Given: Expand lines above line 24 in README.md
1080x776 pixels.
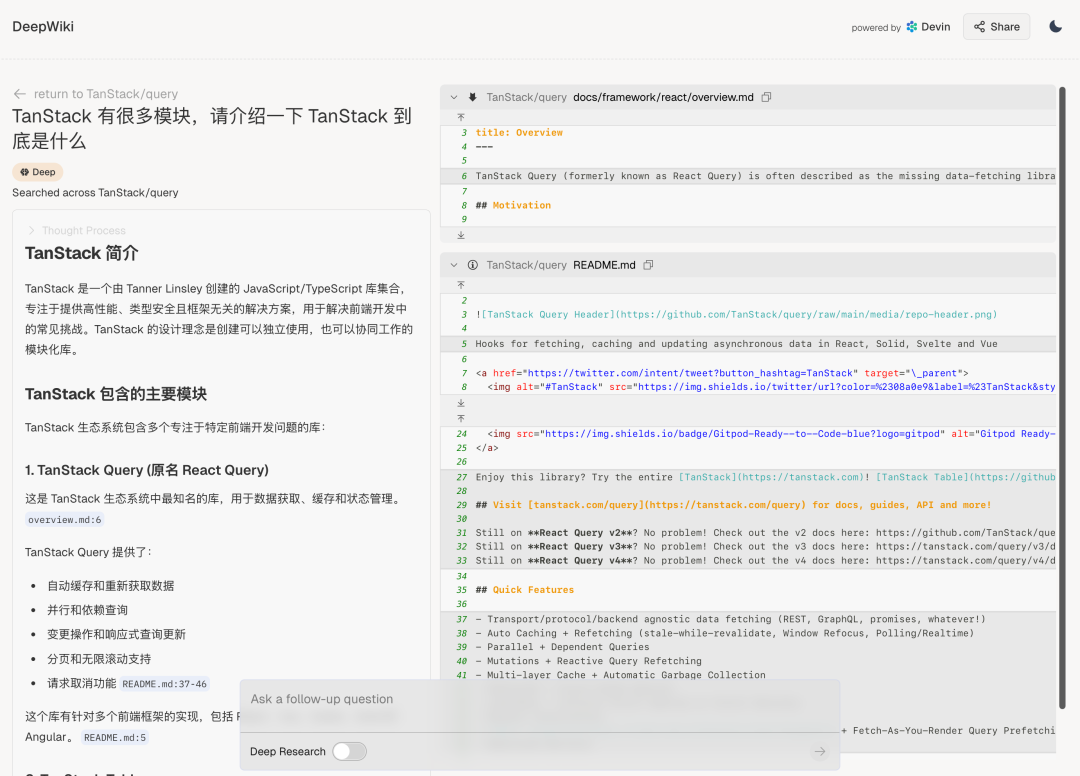Looking at the screenshot, I should click(x=461, y=419).
